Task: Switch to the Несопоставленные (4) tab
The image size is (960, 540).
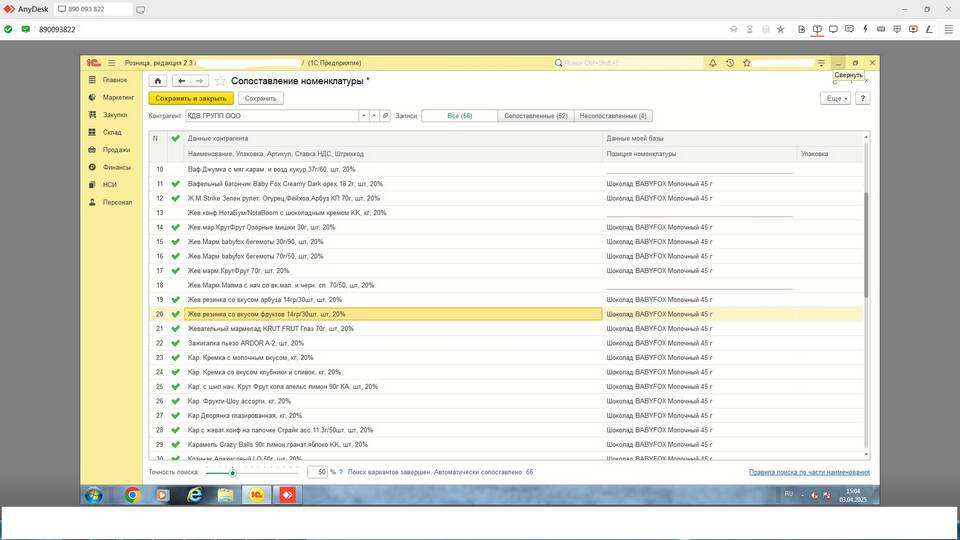Action: coord(613,116)
